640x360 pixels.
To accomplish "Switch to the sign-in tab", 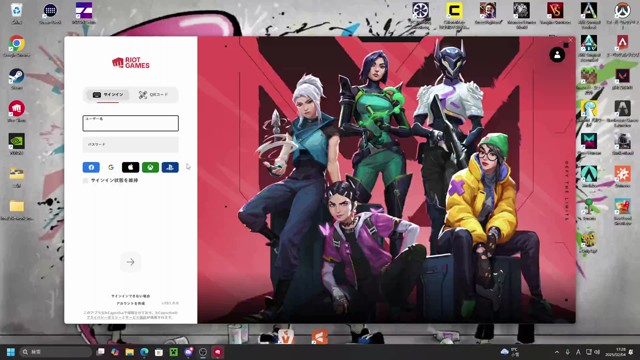I will coord(108,95).
